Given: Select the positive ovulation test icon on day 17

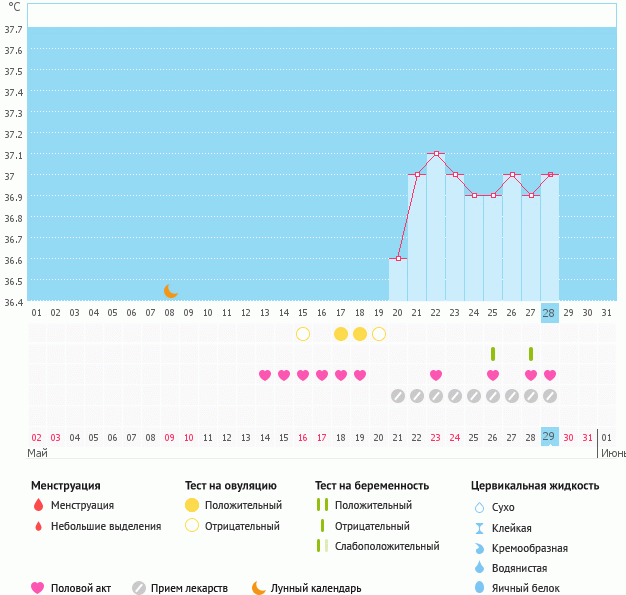Looking at the screenshot, I should point(341,333).
